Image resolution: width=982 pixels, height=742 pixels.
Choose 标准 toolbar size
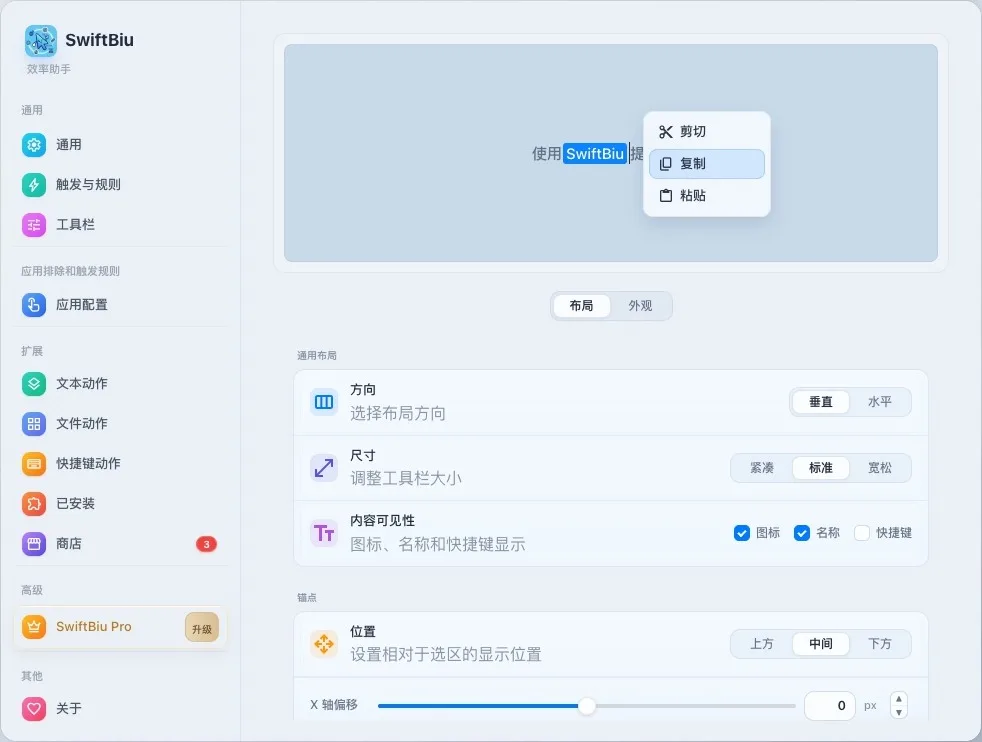click(820, 468)
